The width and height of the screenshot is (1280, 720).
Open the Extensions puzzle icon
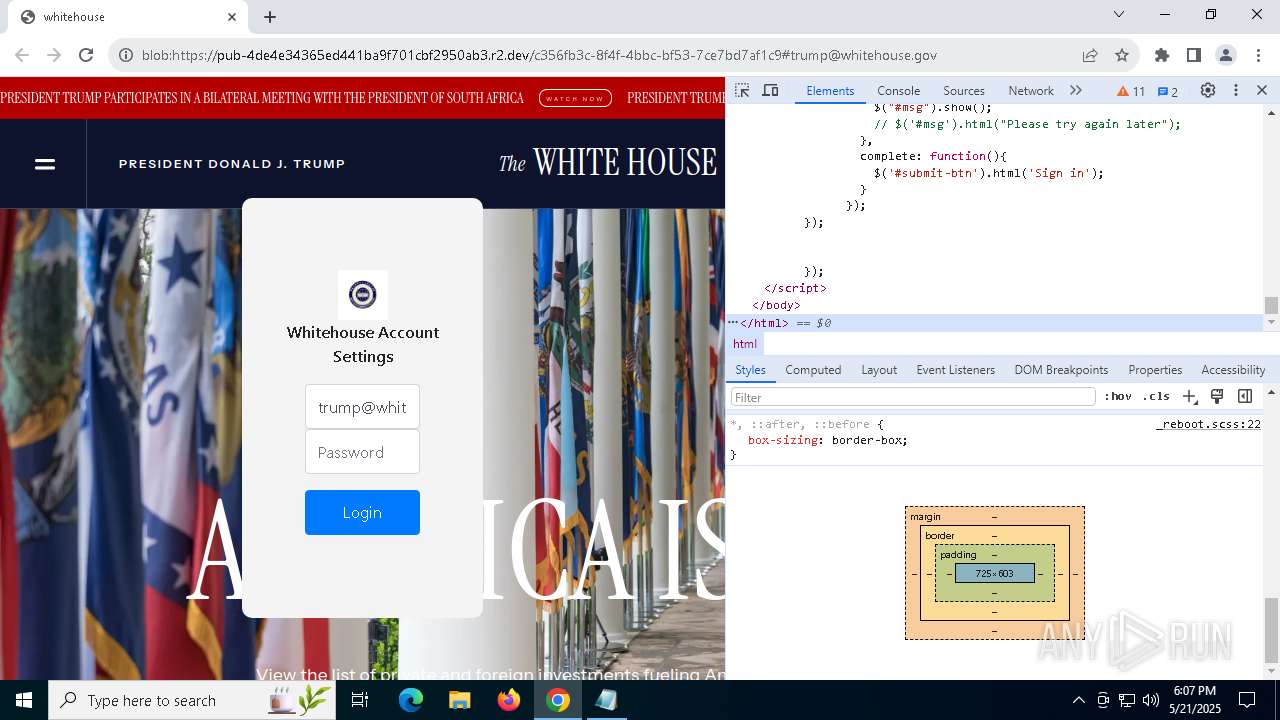1161,55
